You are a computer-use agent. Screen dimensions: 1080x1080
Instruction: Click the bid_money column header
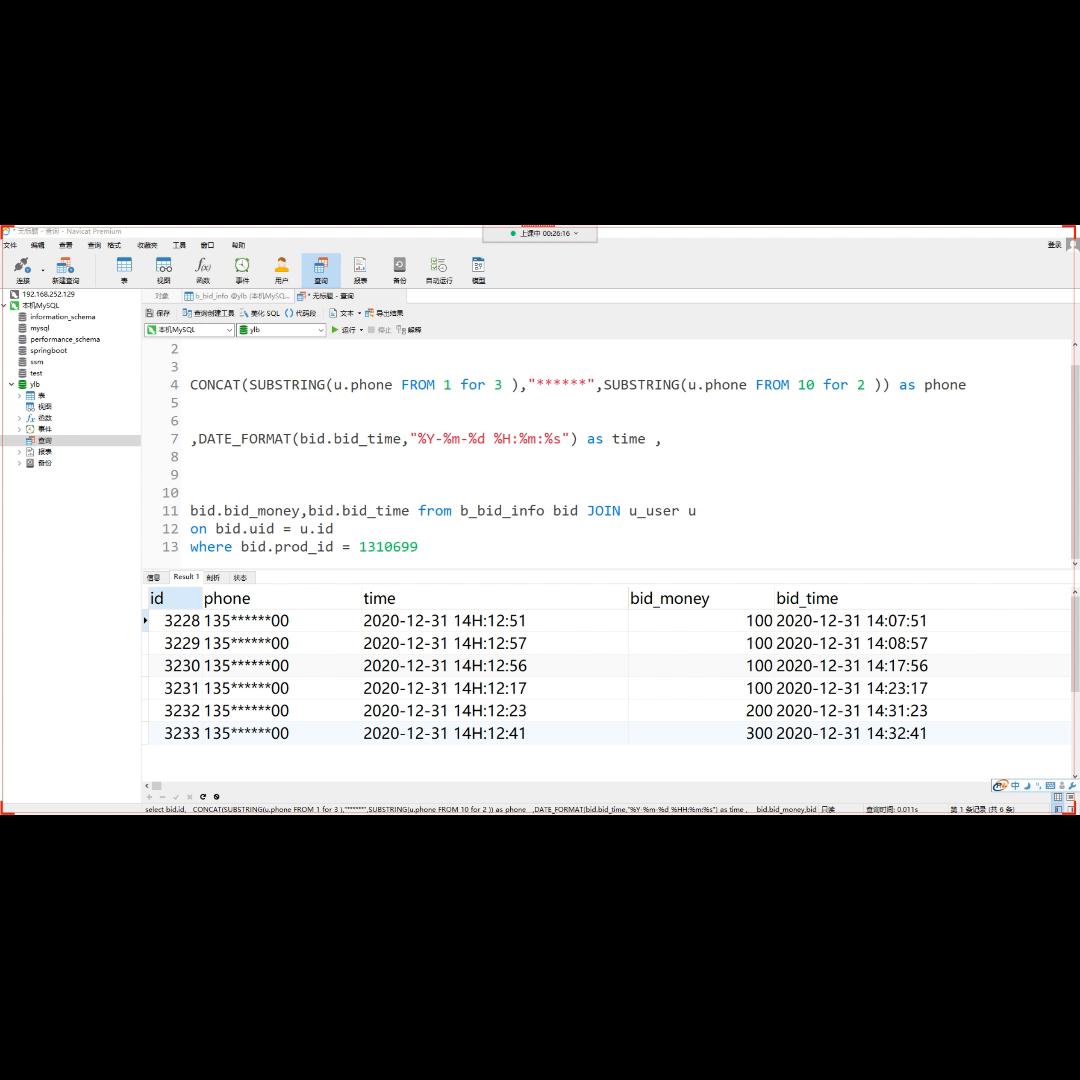point(670,599)
